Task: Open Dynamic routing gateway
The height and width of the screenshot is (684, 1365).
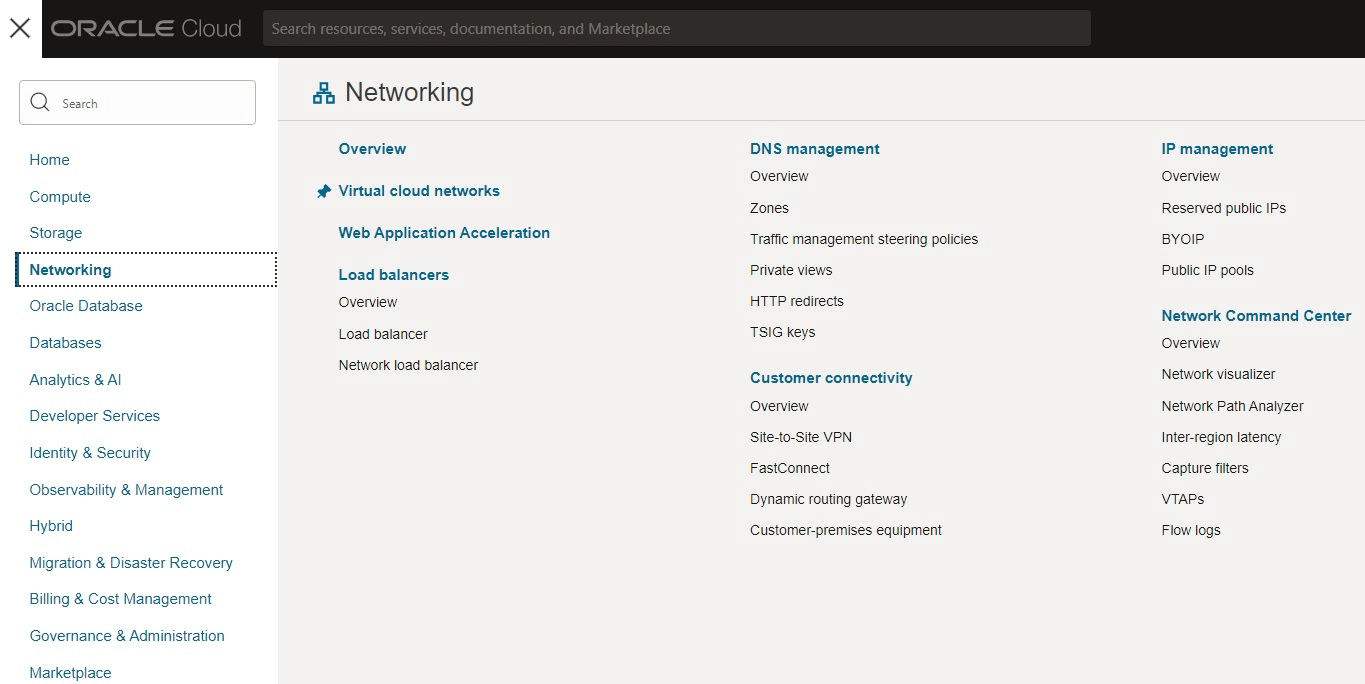Action: coord(829,499)
